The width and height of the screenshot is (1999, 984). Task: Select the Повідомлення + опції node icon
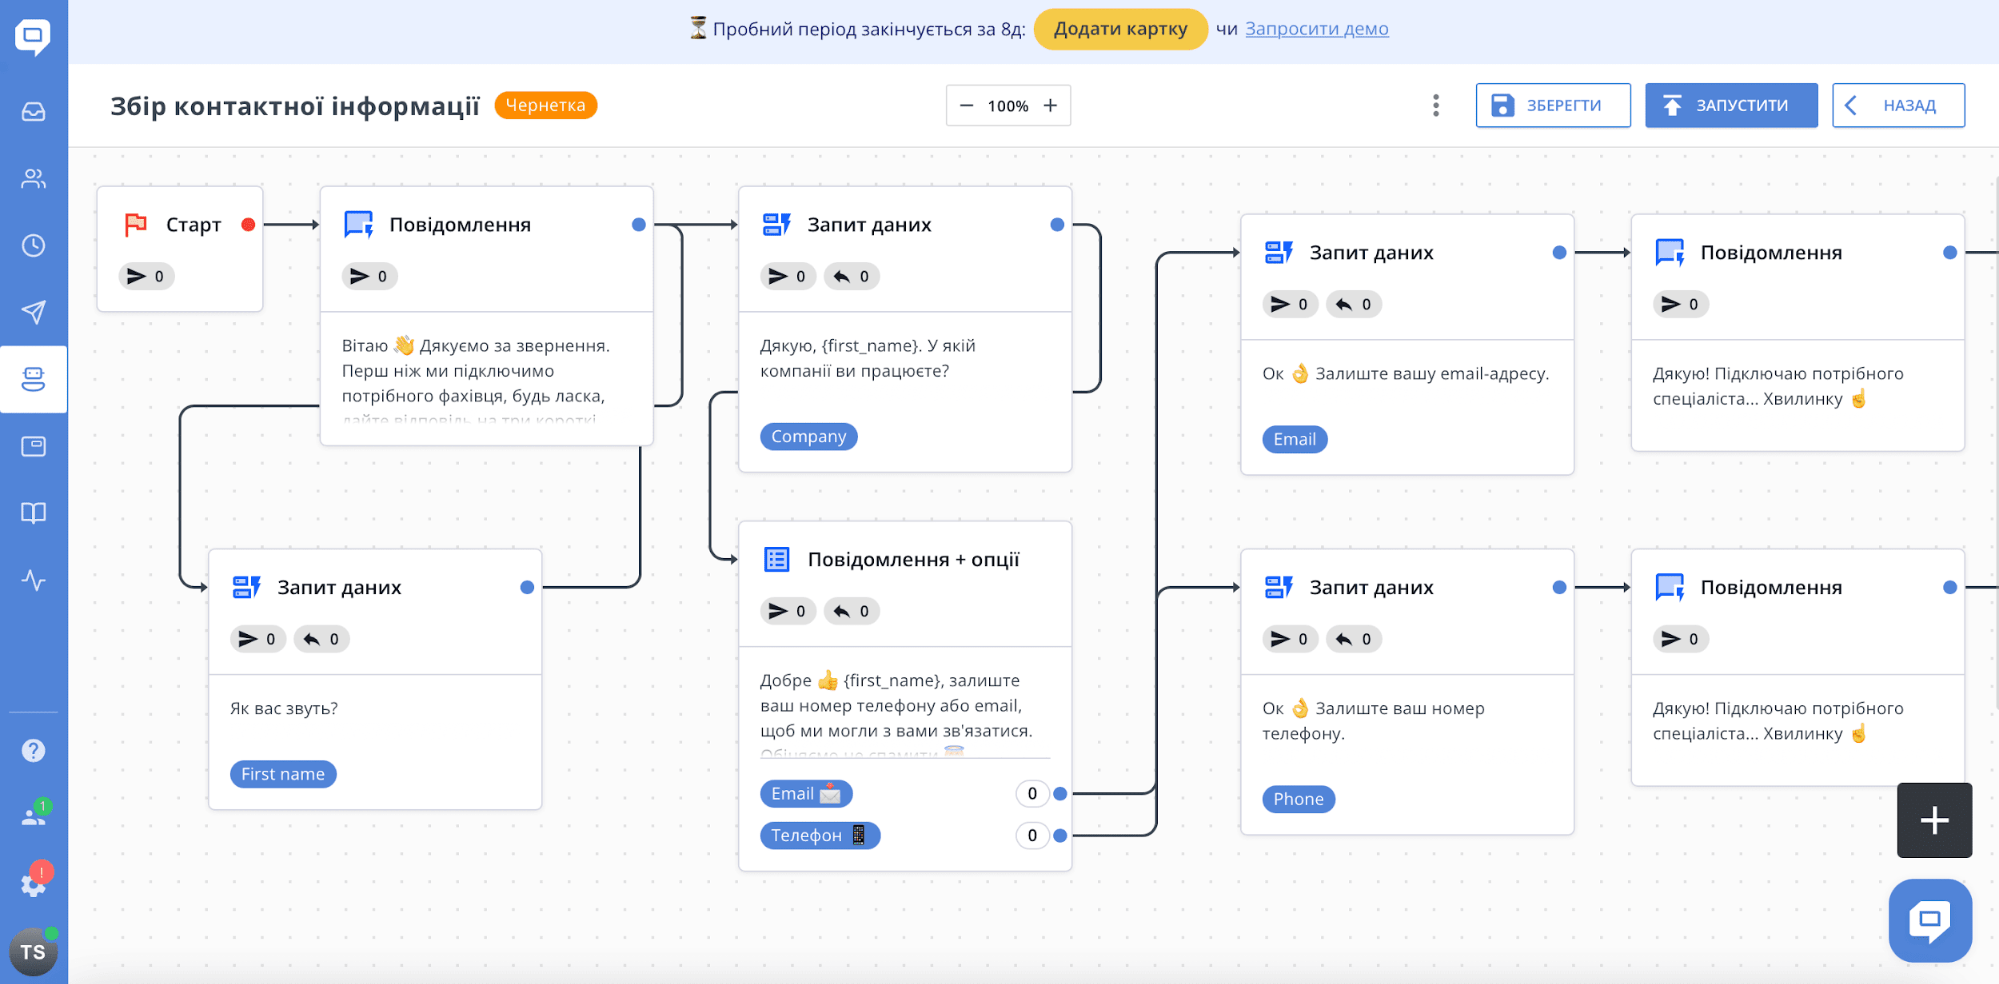pos(777,560)
